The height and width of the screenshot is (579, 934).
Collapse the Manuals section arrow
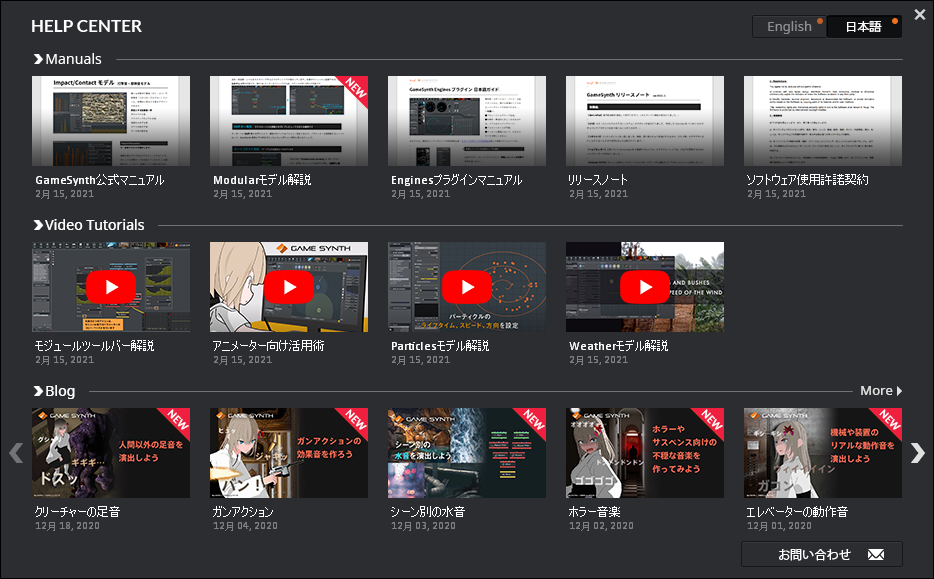(x=38, y=59)
